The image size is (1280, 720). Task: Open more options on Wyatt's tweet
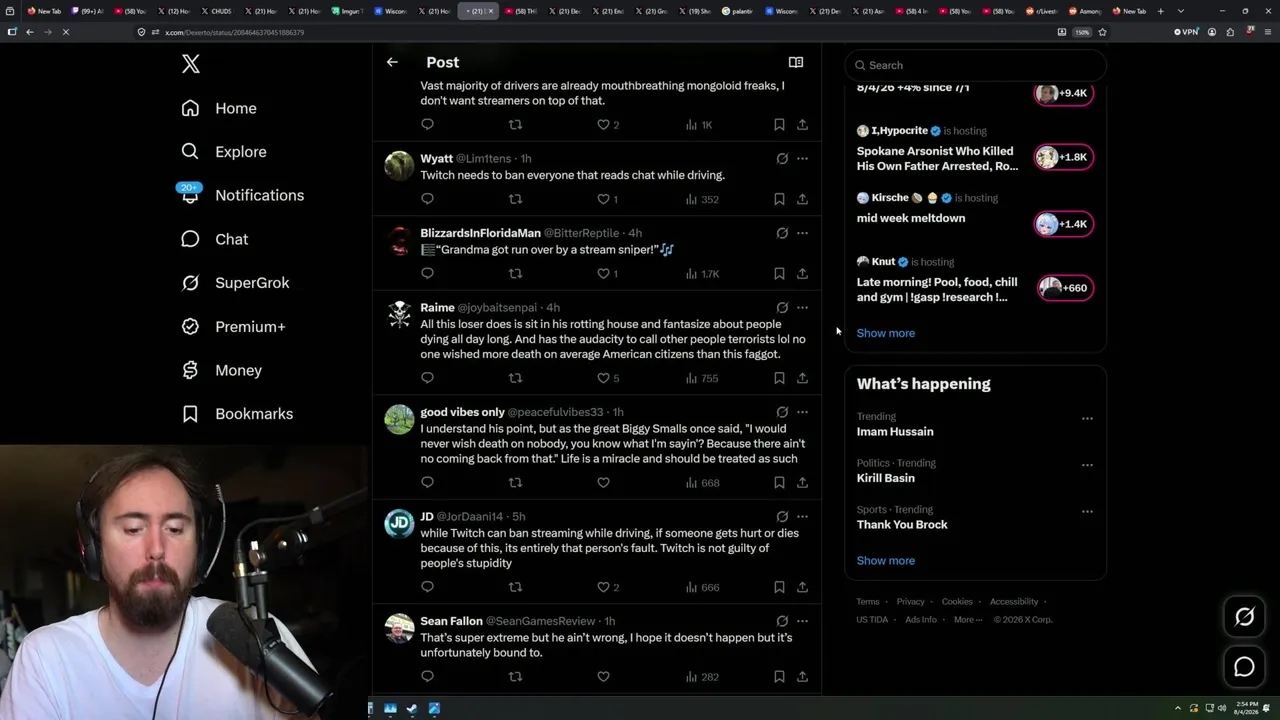point(802,158)
